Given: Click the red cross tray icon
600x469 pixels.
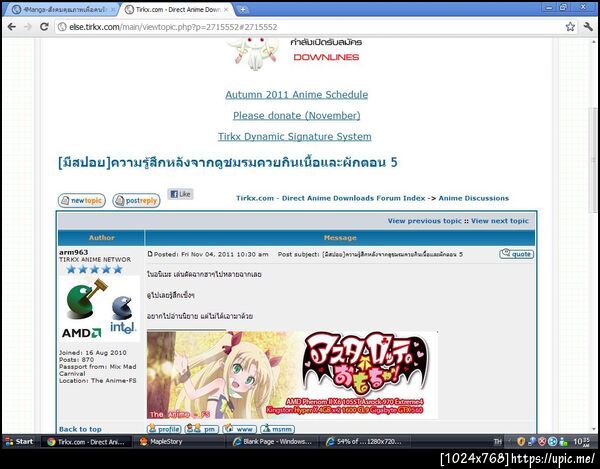Looking at the screenshot, I should coord(542,442).
